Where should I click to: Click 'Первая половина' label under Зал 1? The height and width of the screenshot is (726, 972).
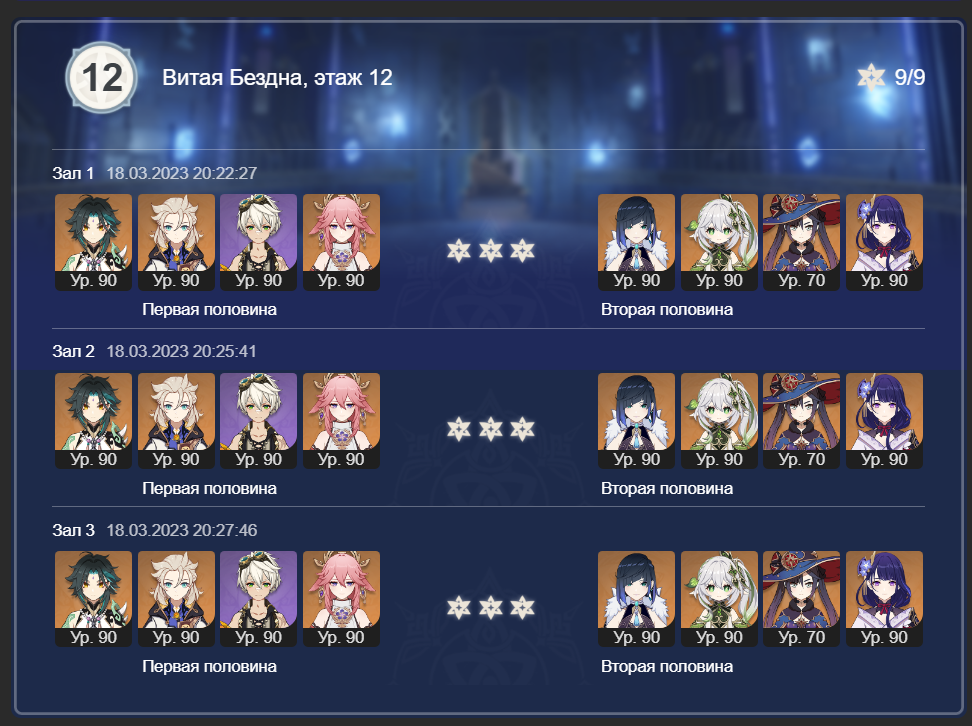[x=210, y=309]
